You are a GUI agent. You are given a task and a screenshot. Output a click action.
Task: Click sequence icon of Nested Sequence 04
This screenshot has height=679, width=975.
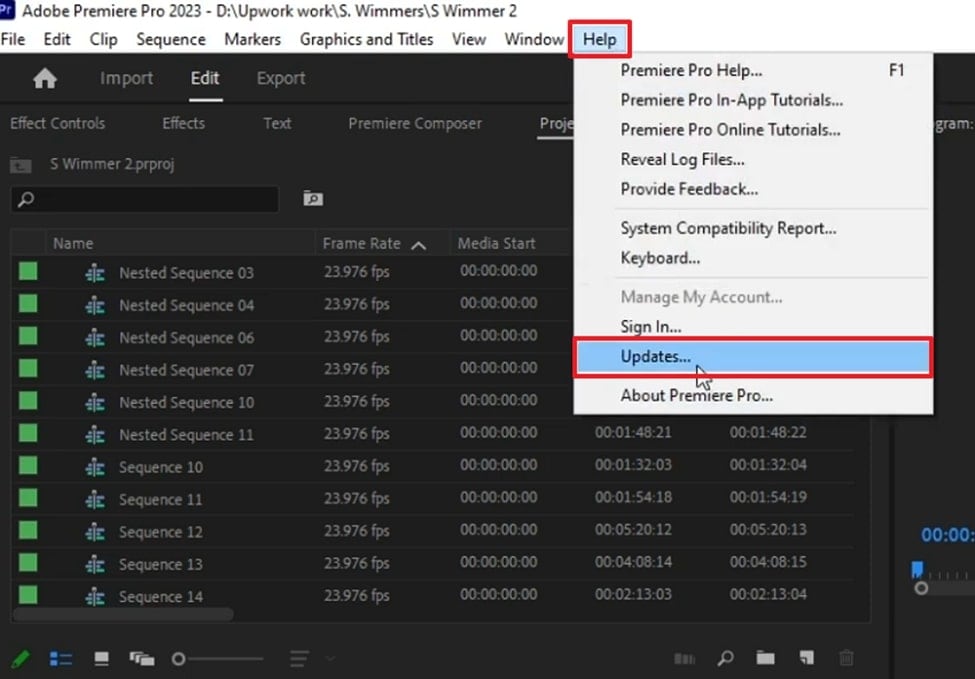95,305
